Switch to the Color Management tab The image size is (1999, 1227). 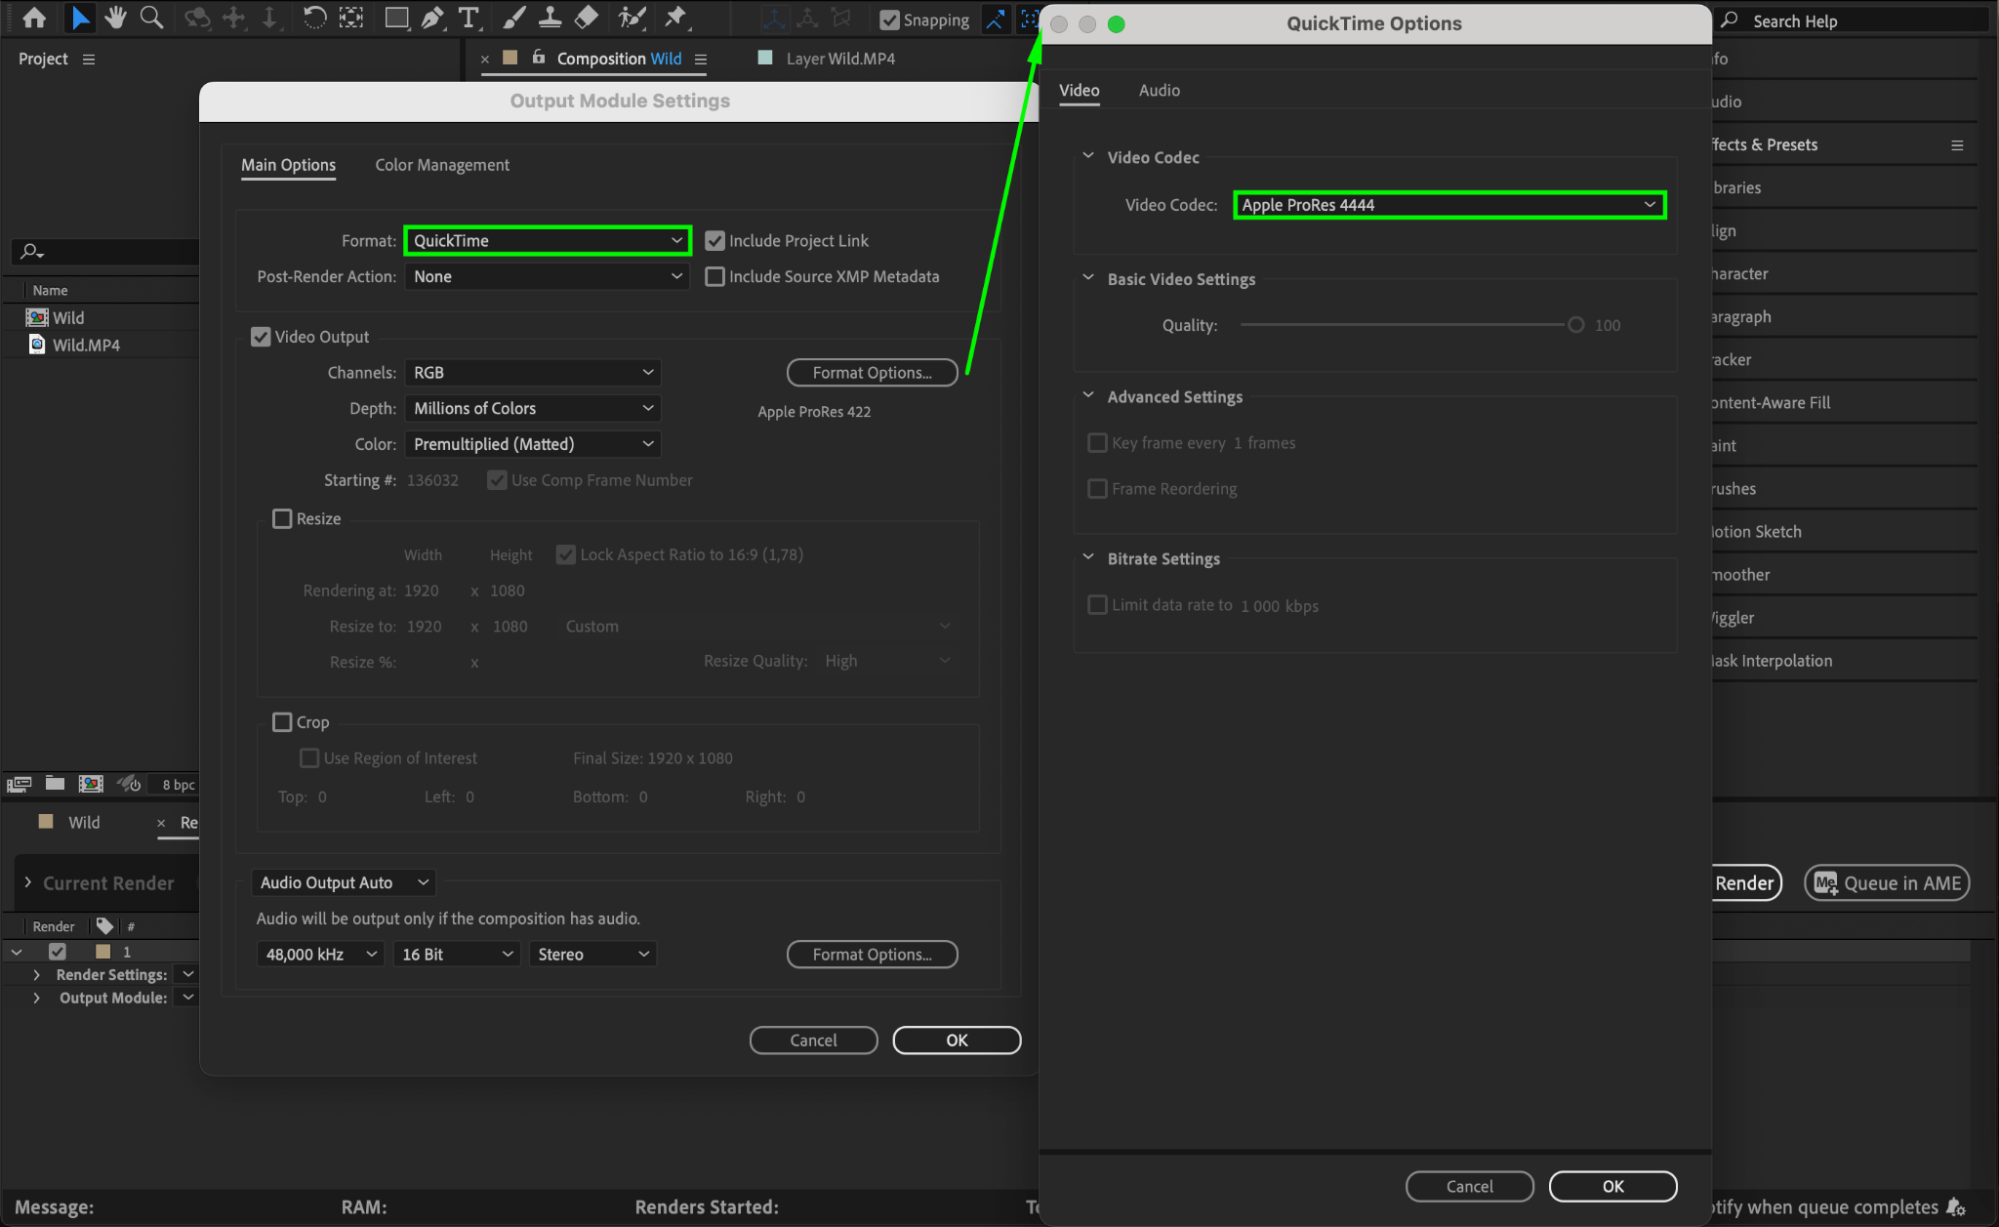pos(442,165)
